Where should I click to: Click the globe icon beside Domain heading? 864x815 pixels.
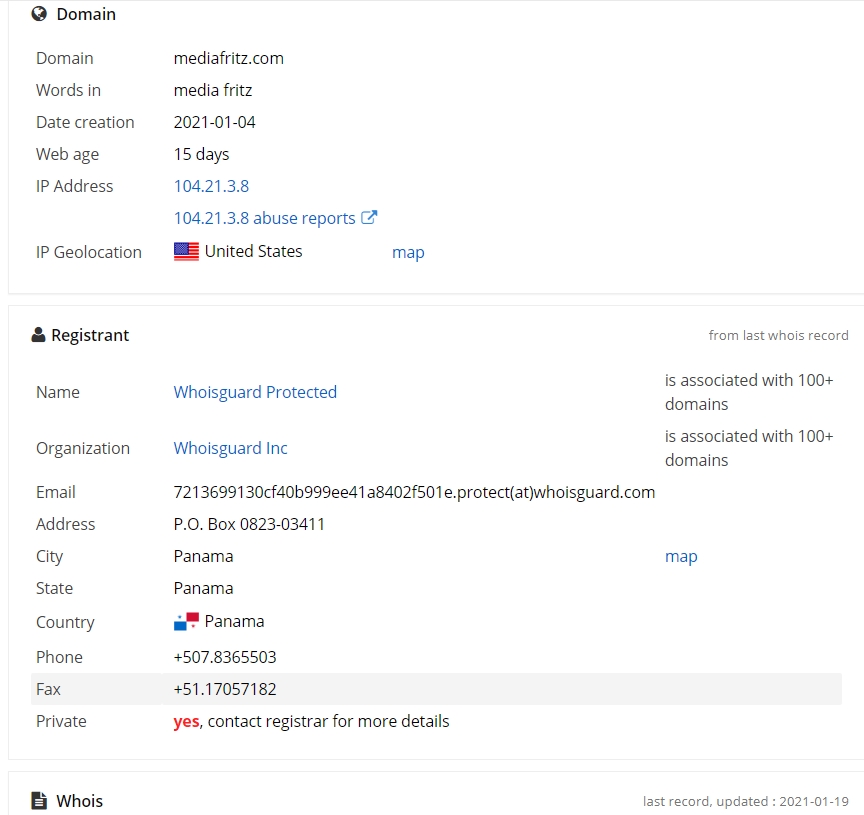pyautogui.click(x=39, y=14)
